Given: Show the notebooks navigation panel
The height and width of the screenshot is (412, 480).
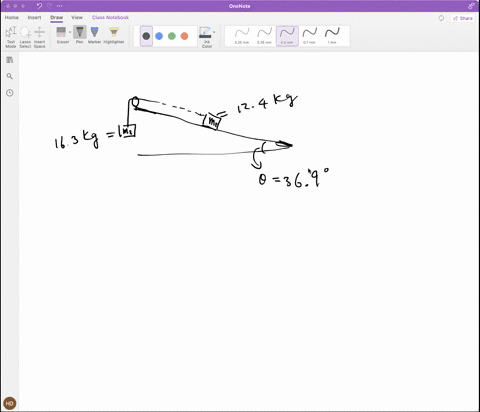Looking at the screenshot, I should (x=10, y=60).
